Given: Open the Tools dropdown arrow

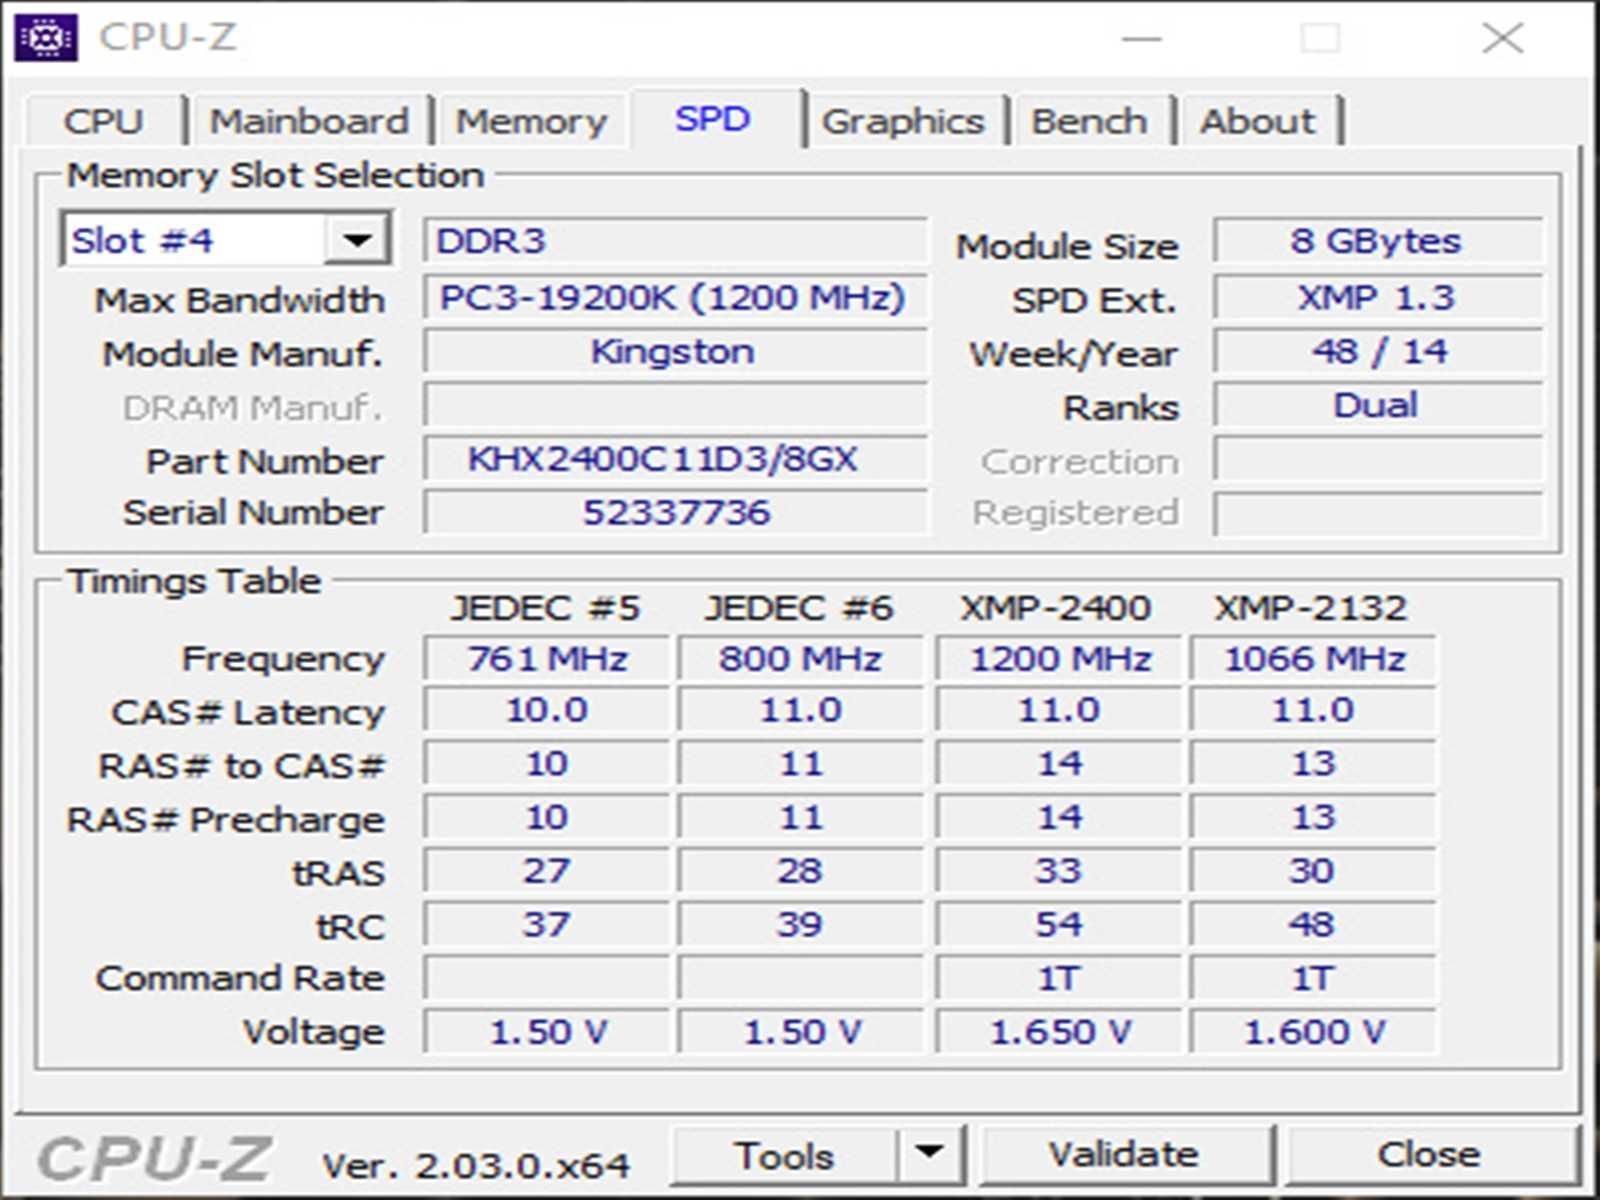Looking at the screenshot, I should pos(930,1154).
